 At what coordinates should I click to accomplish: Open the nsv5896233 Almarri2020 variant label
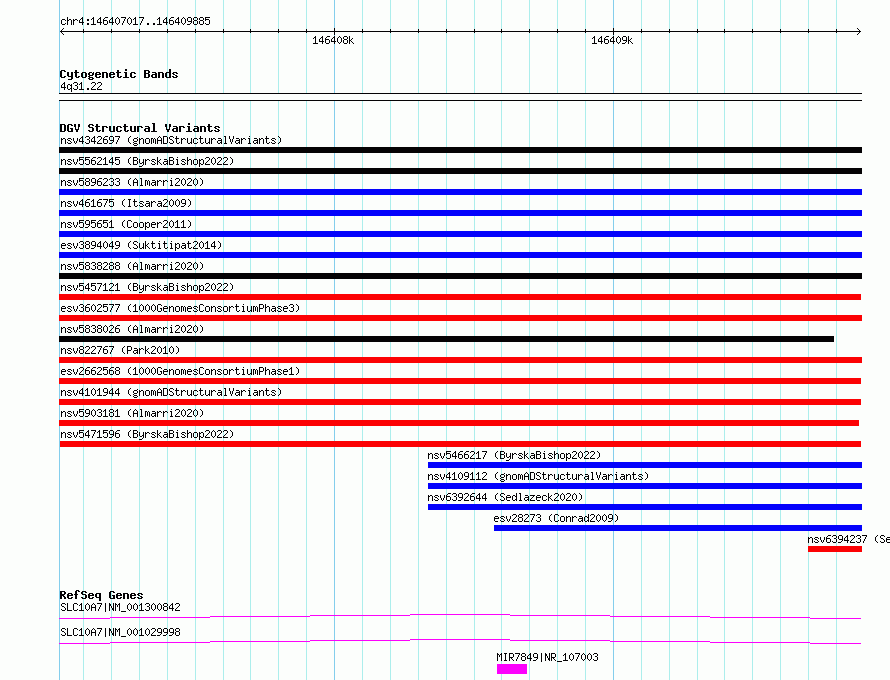pos(132,182)
